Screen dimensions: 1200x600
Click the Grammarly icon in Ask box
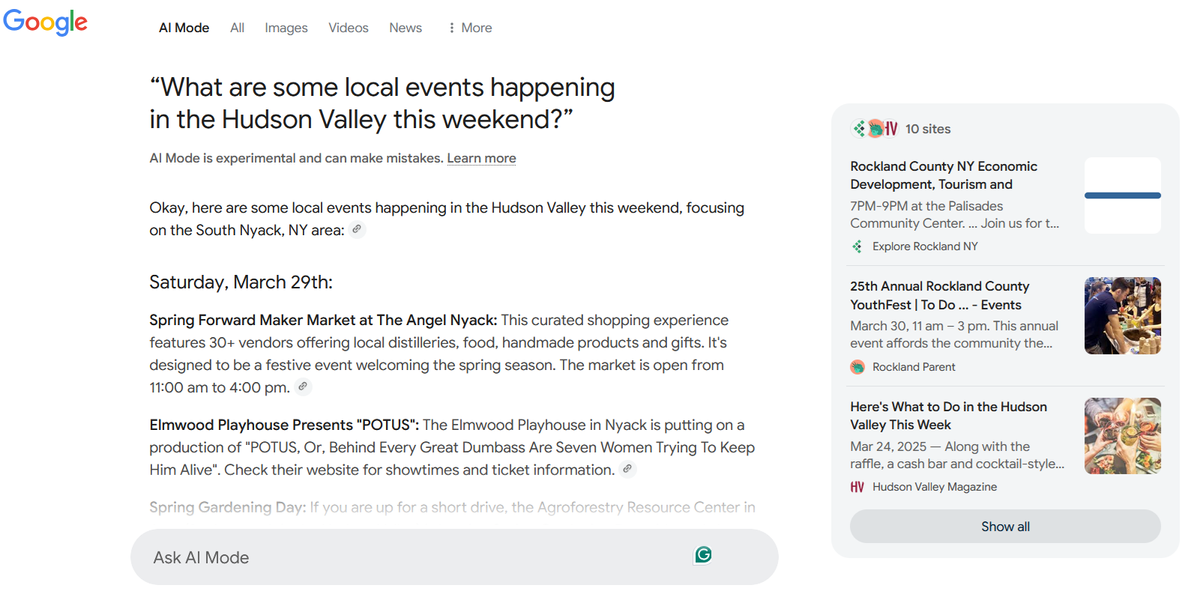pos(703,555)
